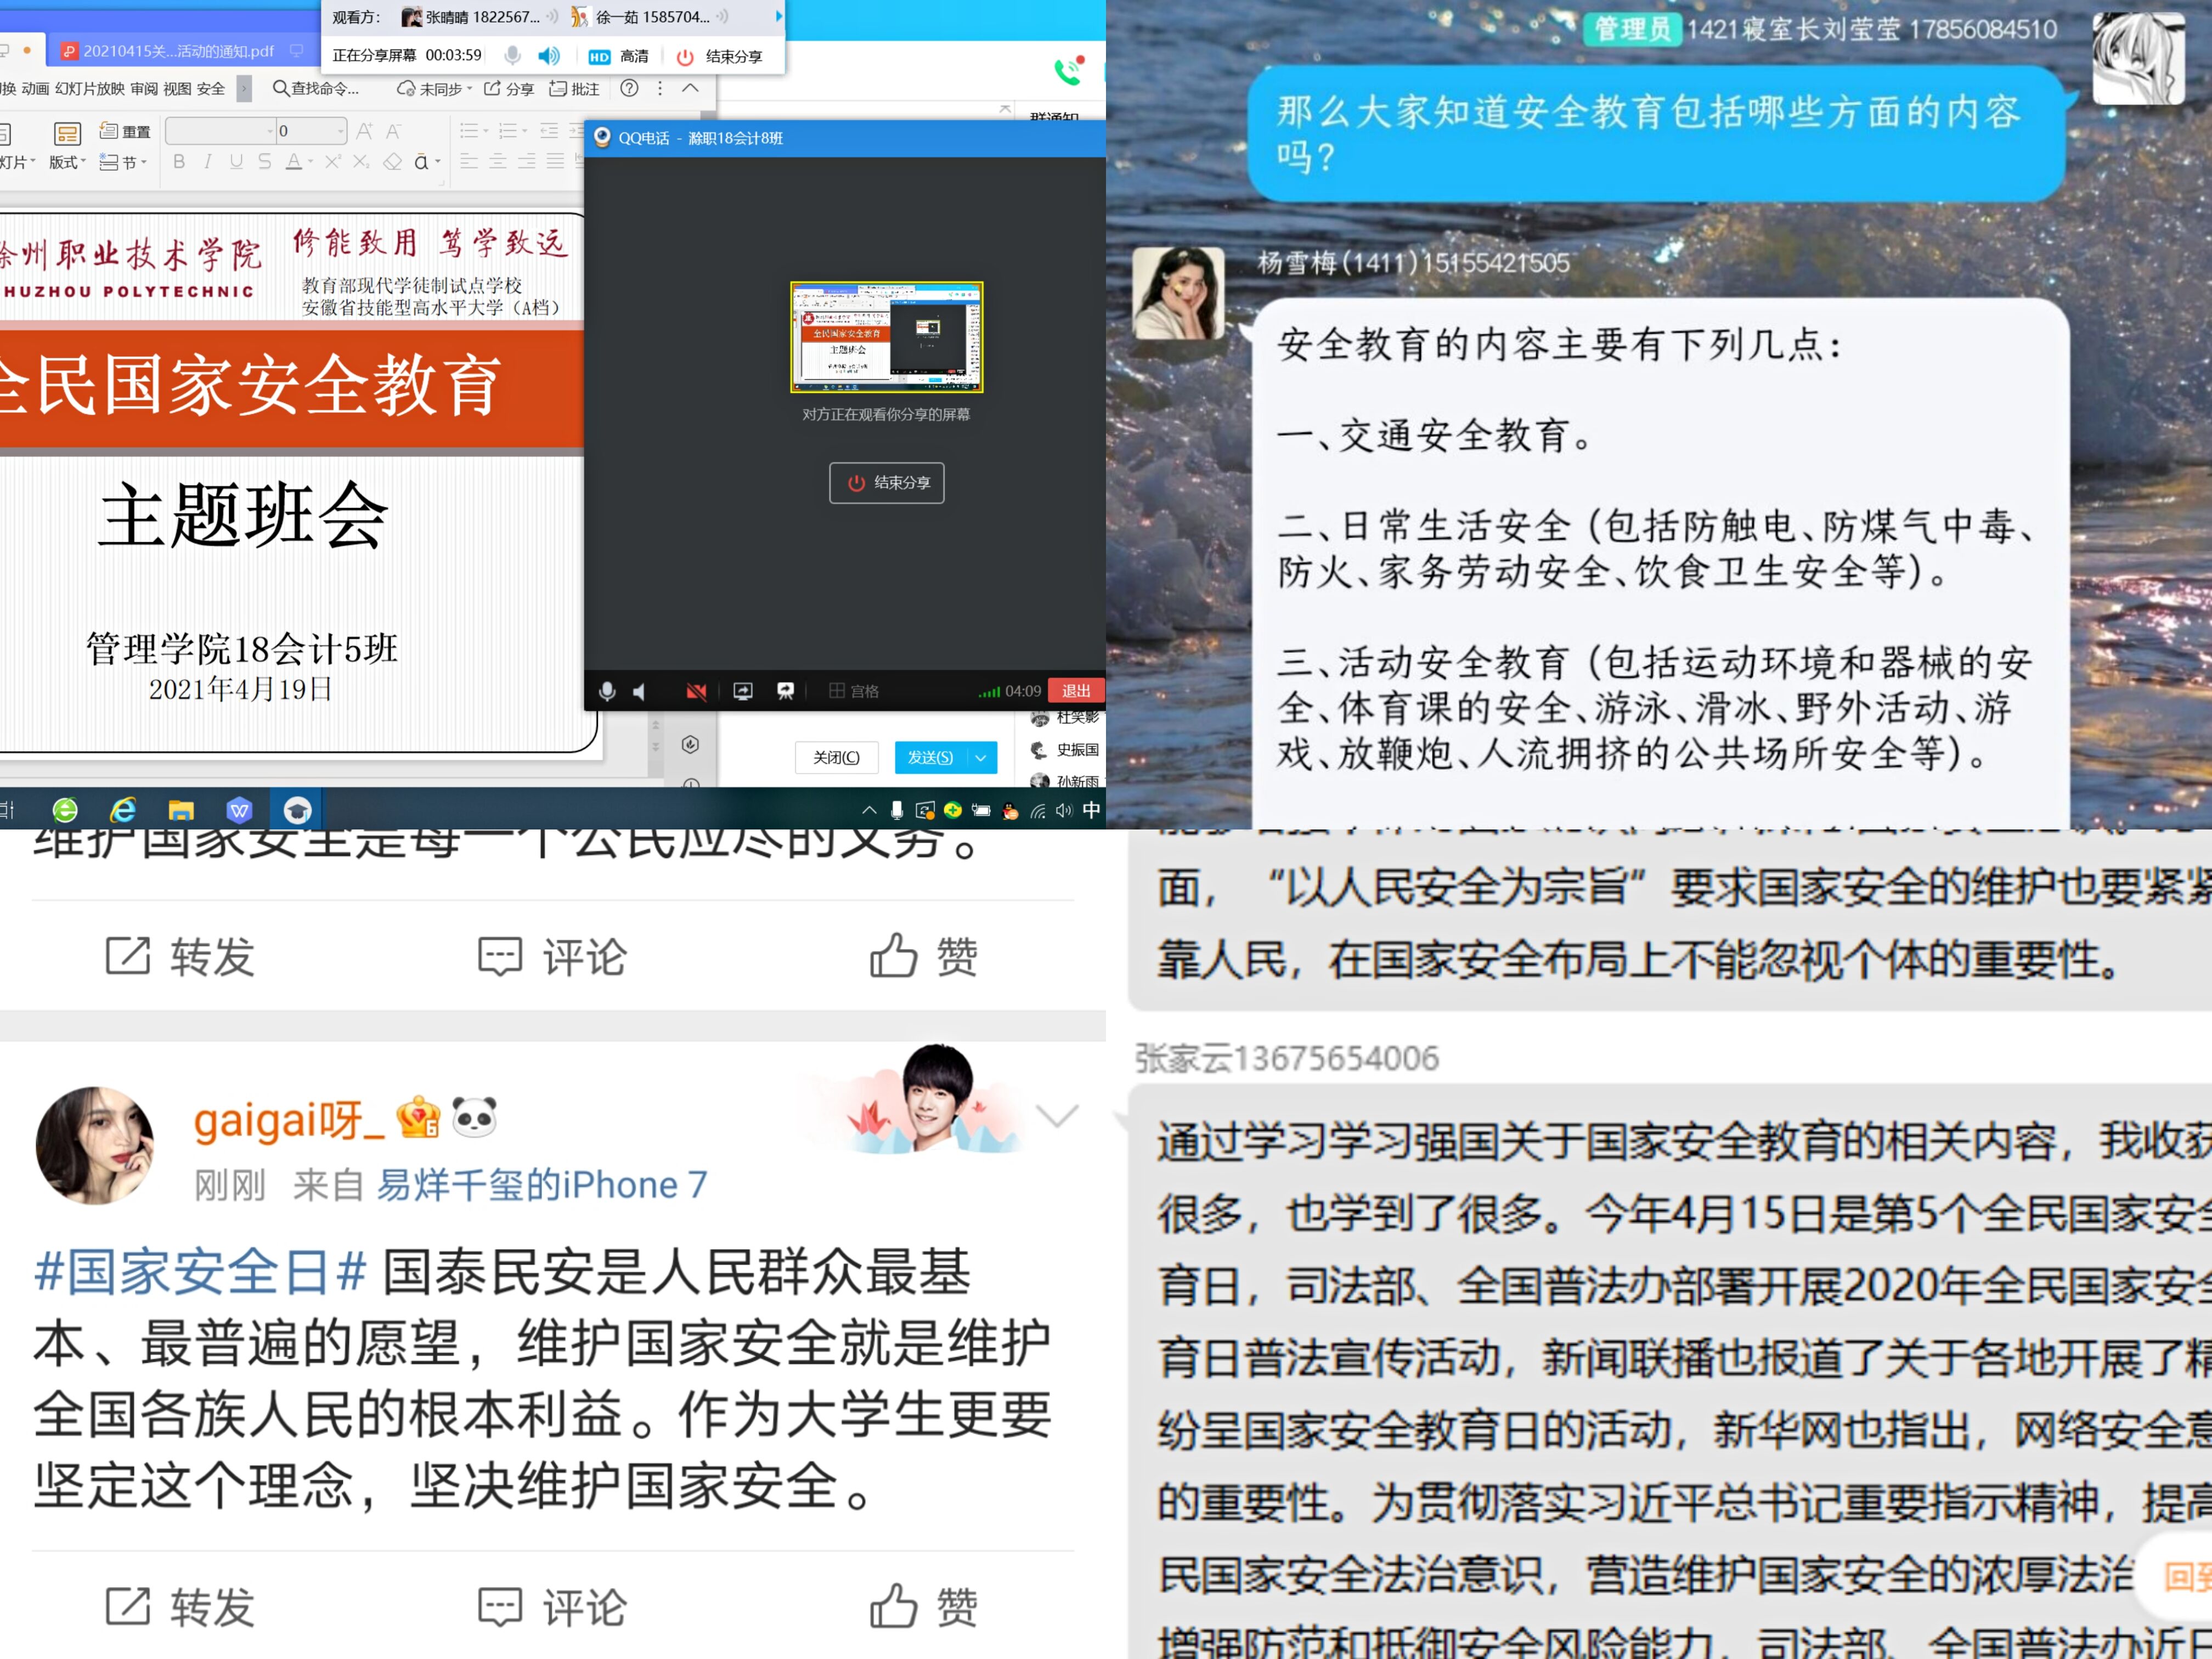Click the 结束分享 button in call window
Viewport: 2212px width, 1659px height.
886,483
